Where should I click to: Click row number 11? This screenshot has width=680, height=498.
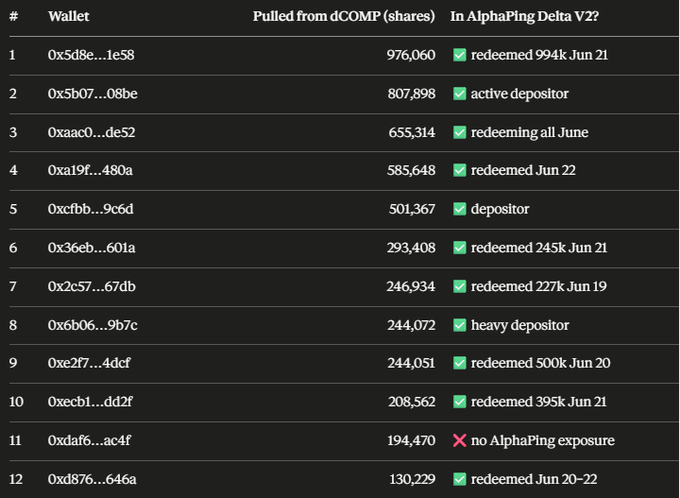click(15, 440)
